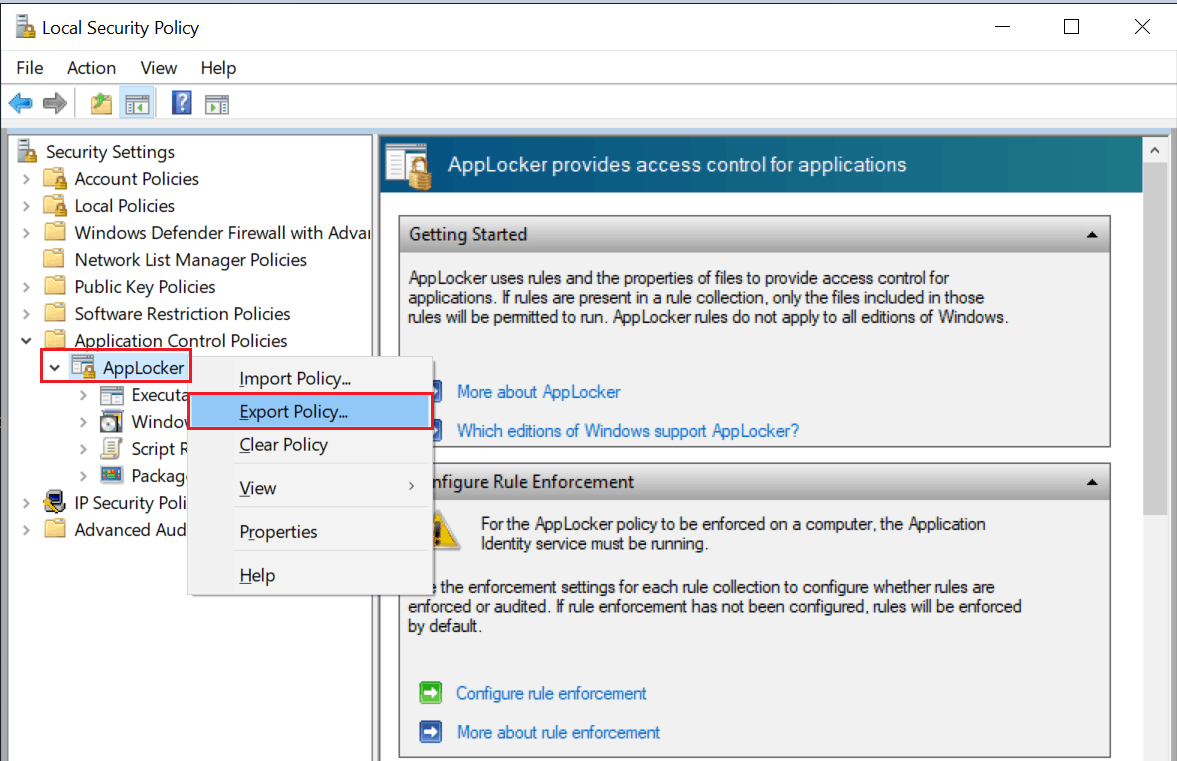Click the Security Settings root icon

point(27,151)
